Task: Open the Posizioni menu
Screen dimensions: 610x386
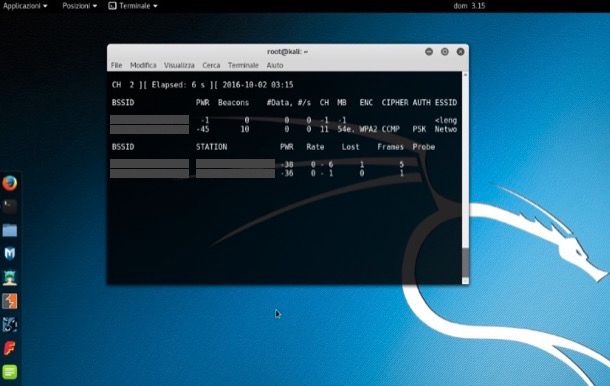Action: click(80, 6)
